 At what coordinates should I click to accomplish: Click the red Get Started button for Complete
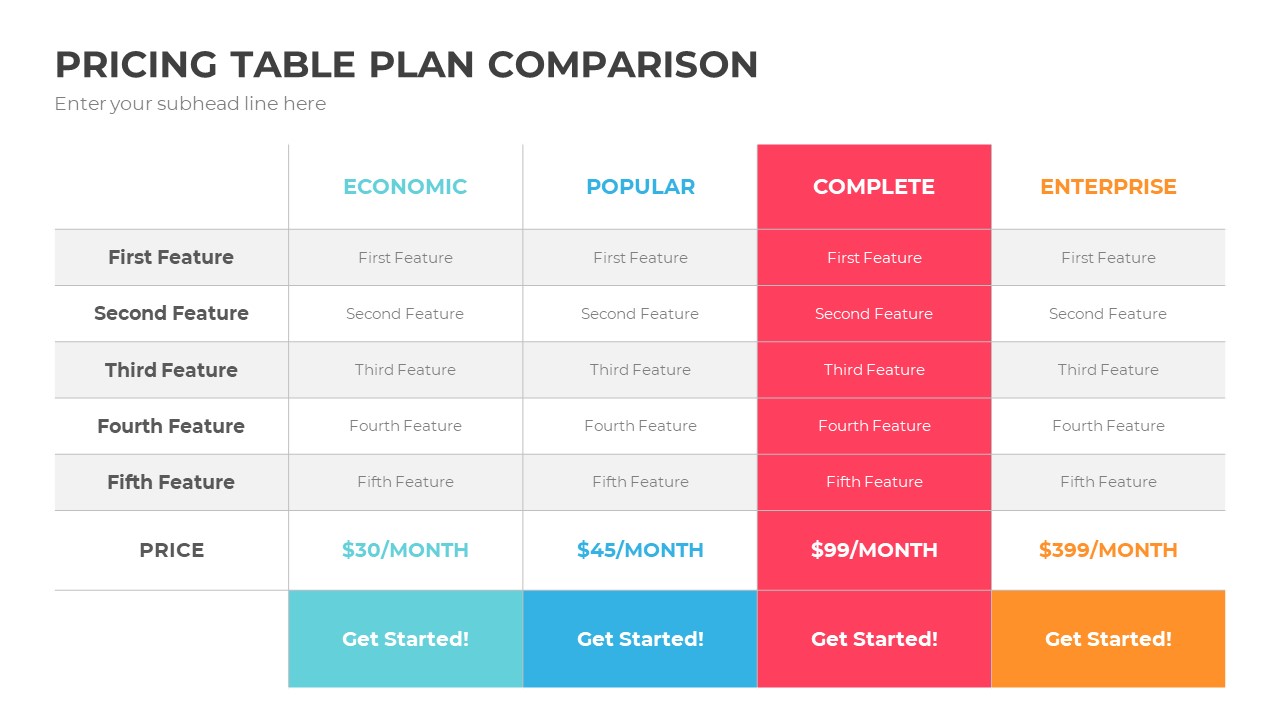point(874,639)
